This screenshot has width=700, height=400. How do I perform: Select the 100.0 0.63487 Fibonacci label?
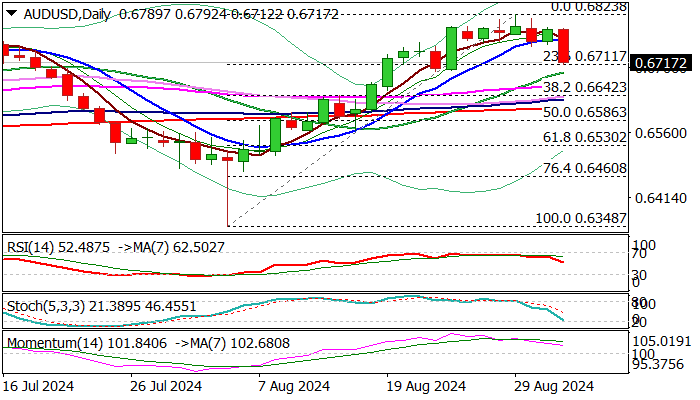pos(581,218)
